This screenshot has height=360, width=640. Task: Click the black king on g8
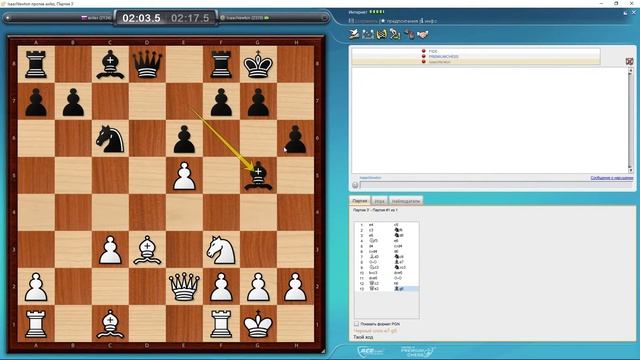258,64
